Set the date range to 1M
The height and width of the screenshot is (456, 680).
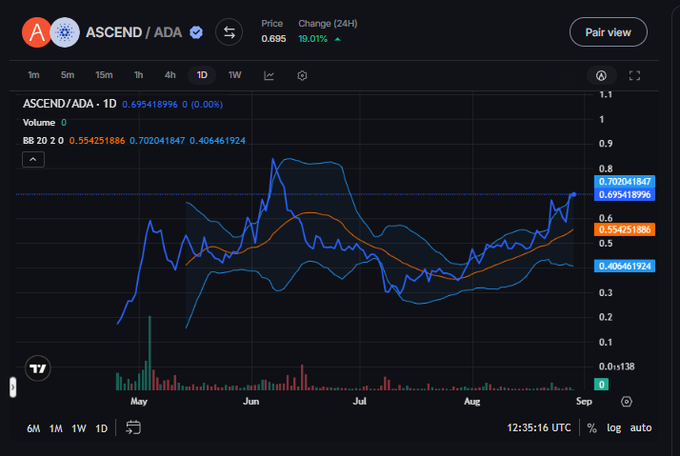point(56,429)
